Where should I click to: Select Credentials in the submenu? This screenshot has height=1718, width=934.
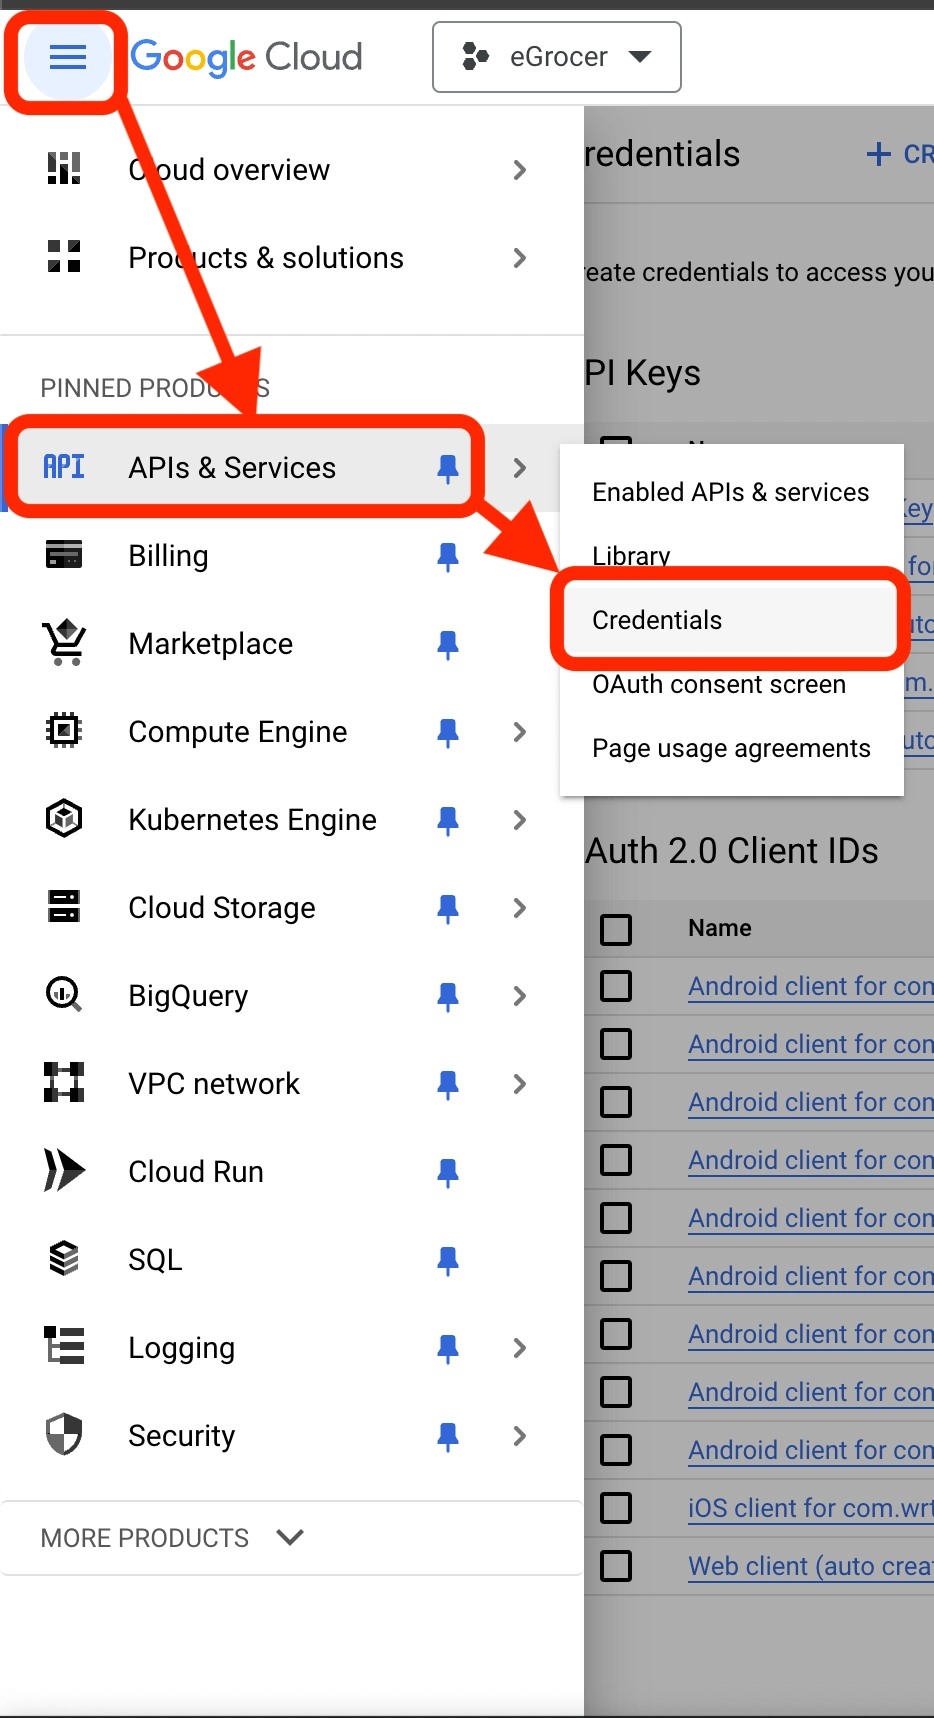point(730,620)
